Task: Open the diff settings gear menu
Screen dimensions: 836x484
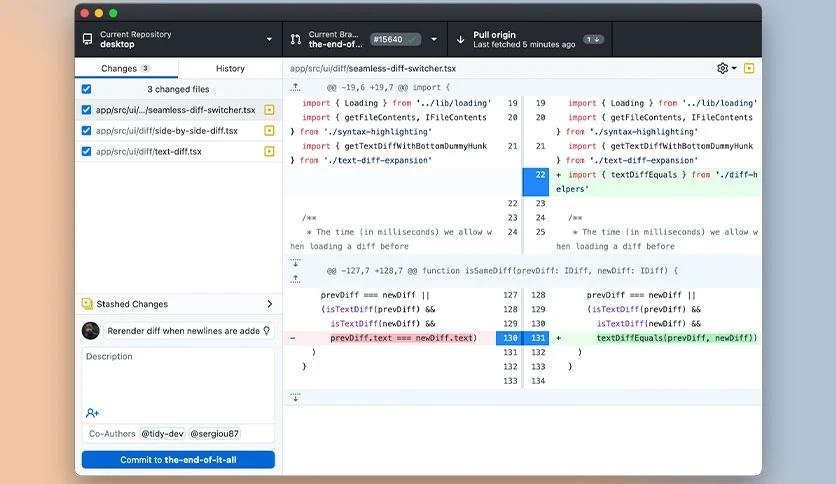Action: pyautogui.click(x=725, y=68)
